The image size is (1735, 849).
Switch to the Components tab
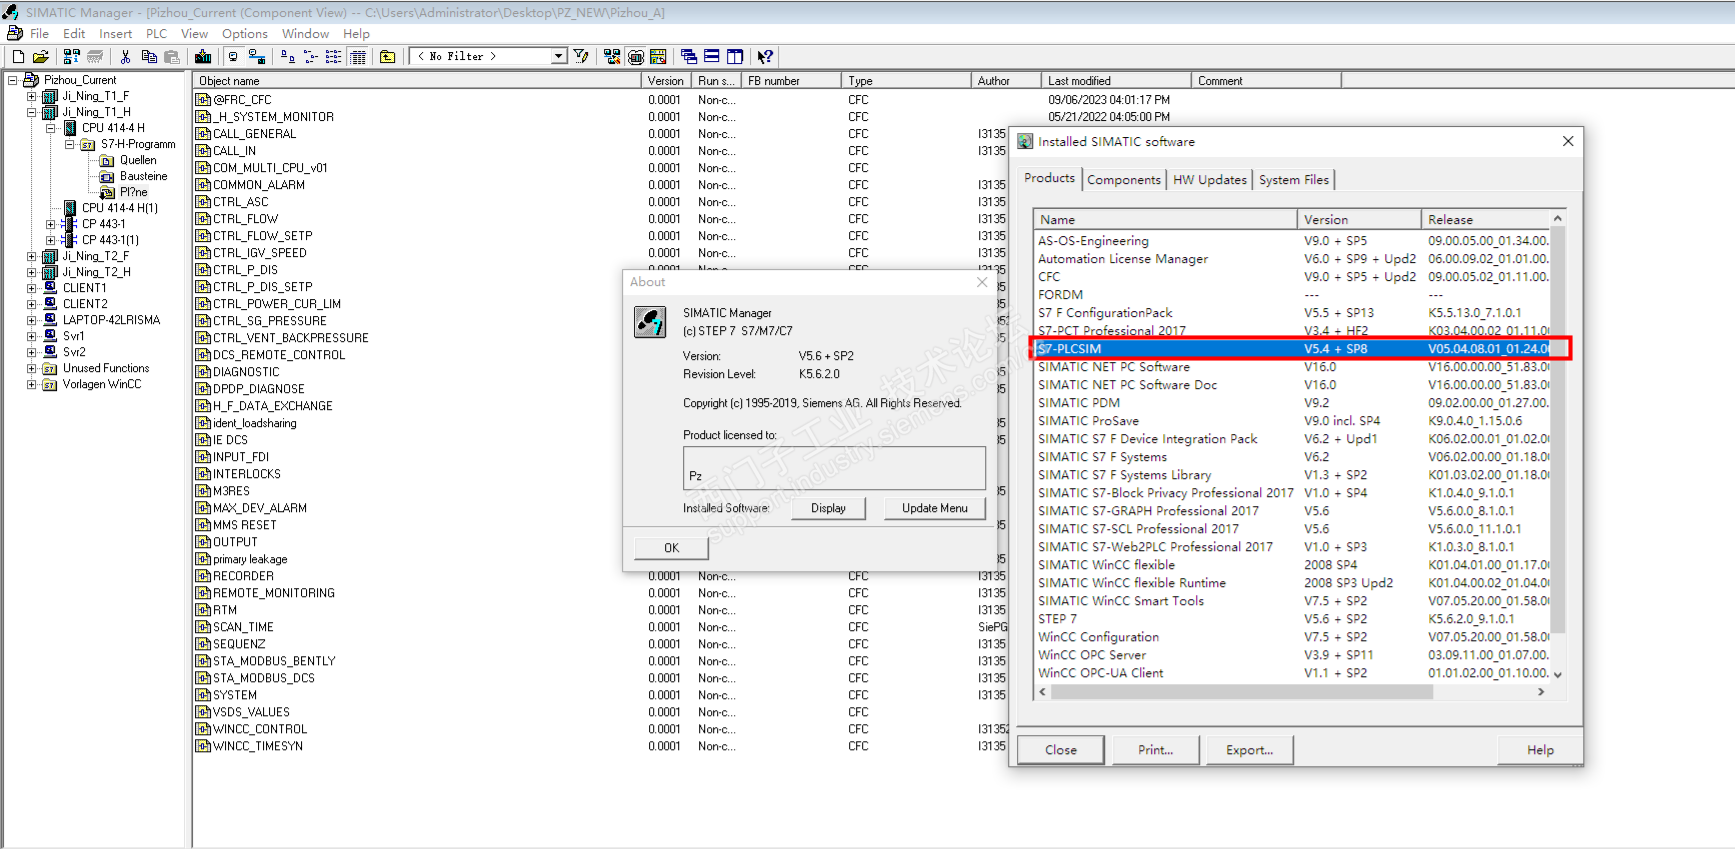[x=1124, y=180]
